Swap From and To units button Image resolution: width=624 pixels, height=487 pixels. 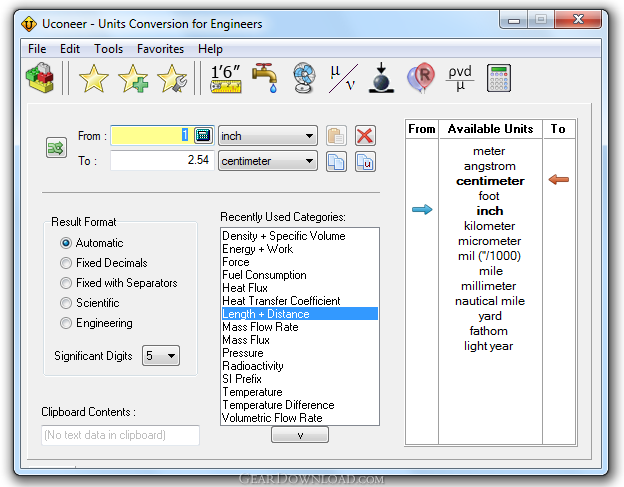pyautogui.click(x=56, y=148)
